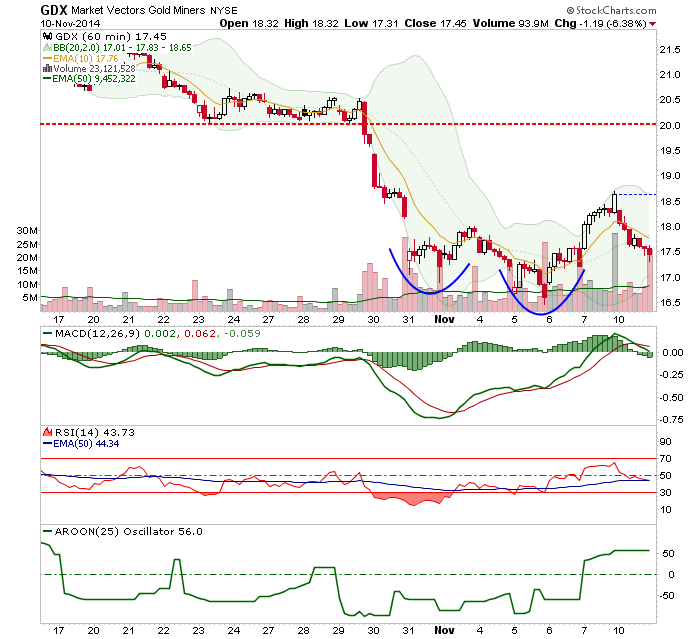The width and height of the screenshot is (700, 639).
Task: Click the Aroon 50 axis label
Action: 668,554
